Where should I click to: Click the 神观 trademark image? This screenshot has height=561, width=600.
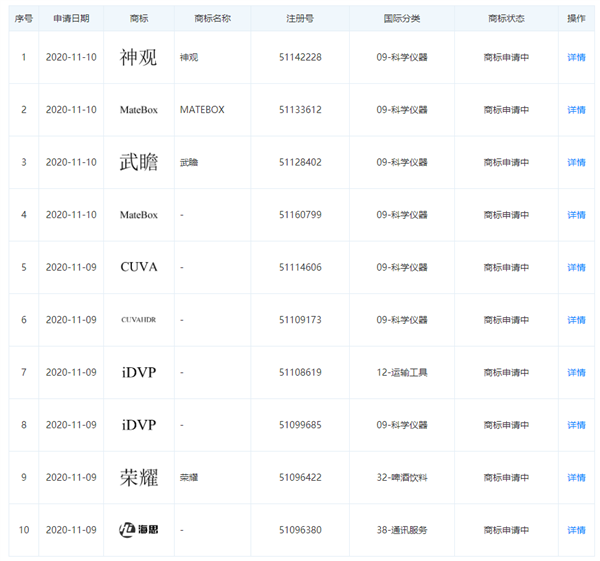point(138,57)
